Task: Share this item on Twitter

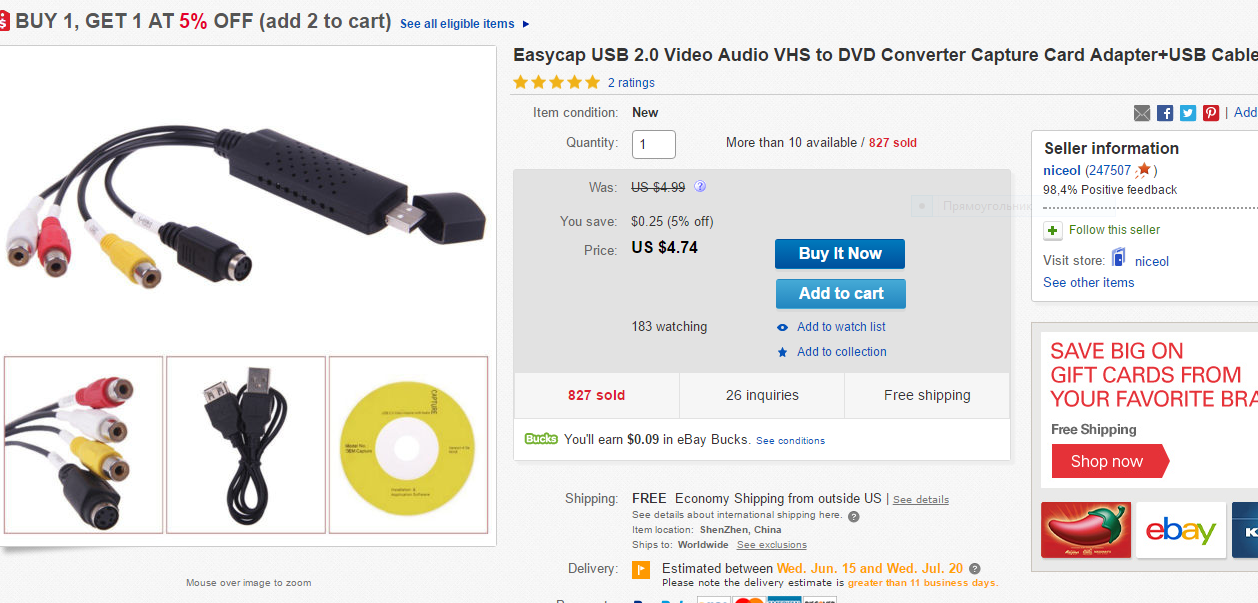Action: point(1188,113)
